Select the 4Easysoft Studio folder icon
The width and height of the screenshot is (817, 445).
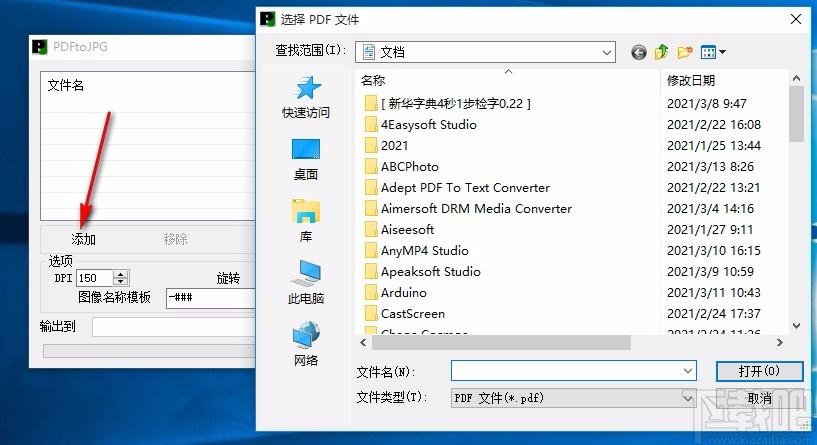(371, 125)
